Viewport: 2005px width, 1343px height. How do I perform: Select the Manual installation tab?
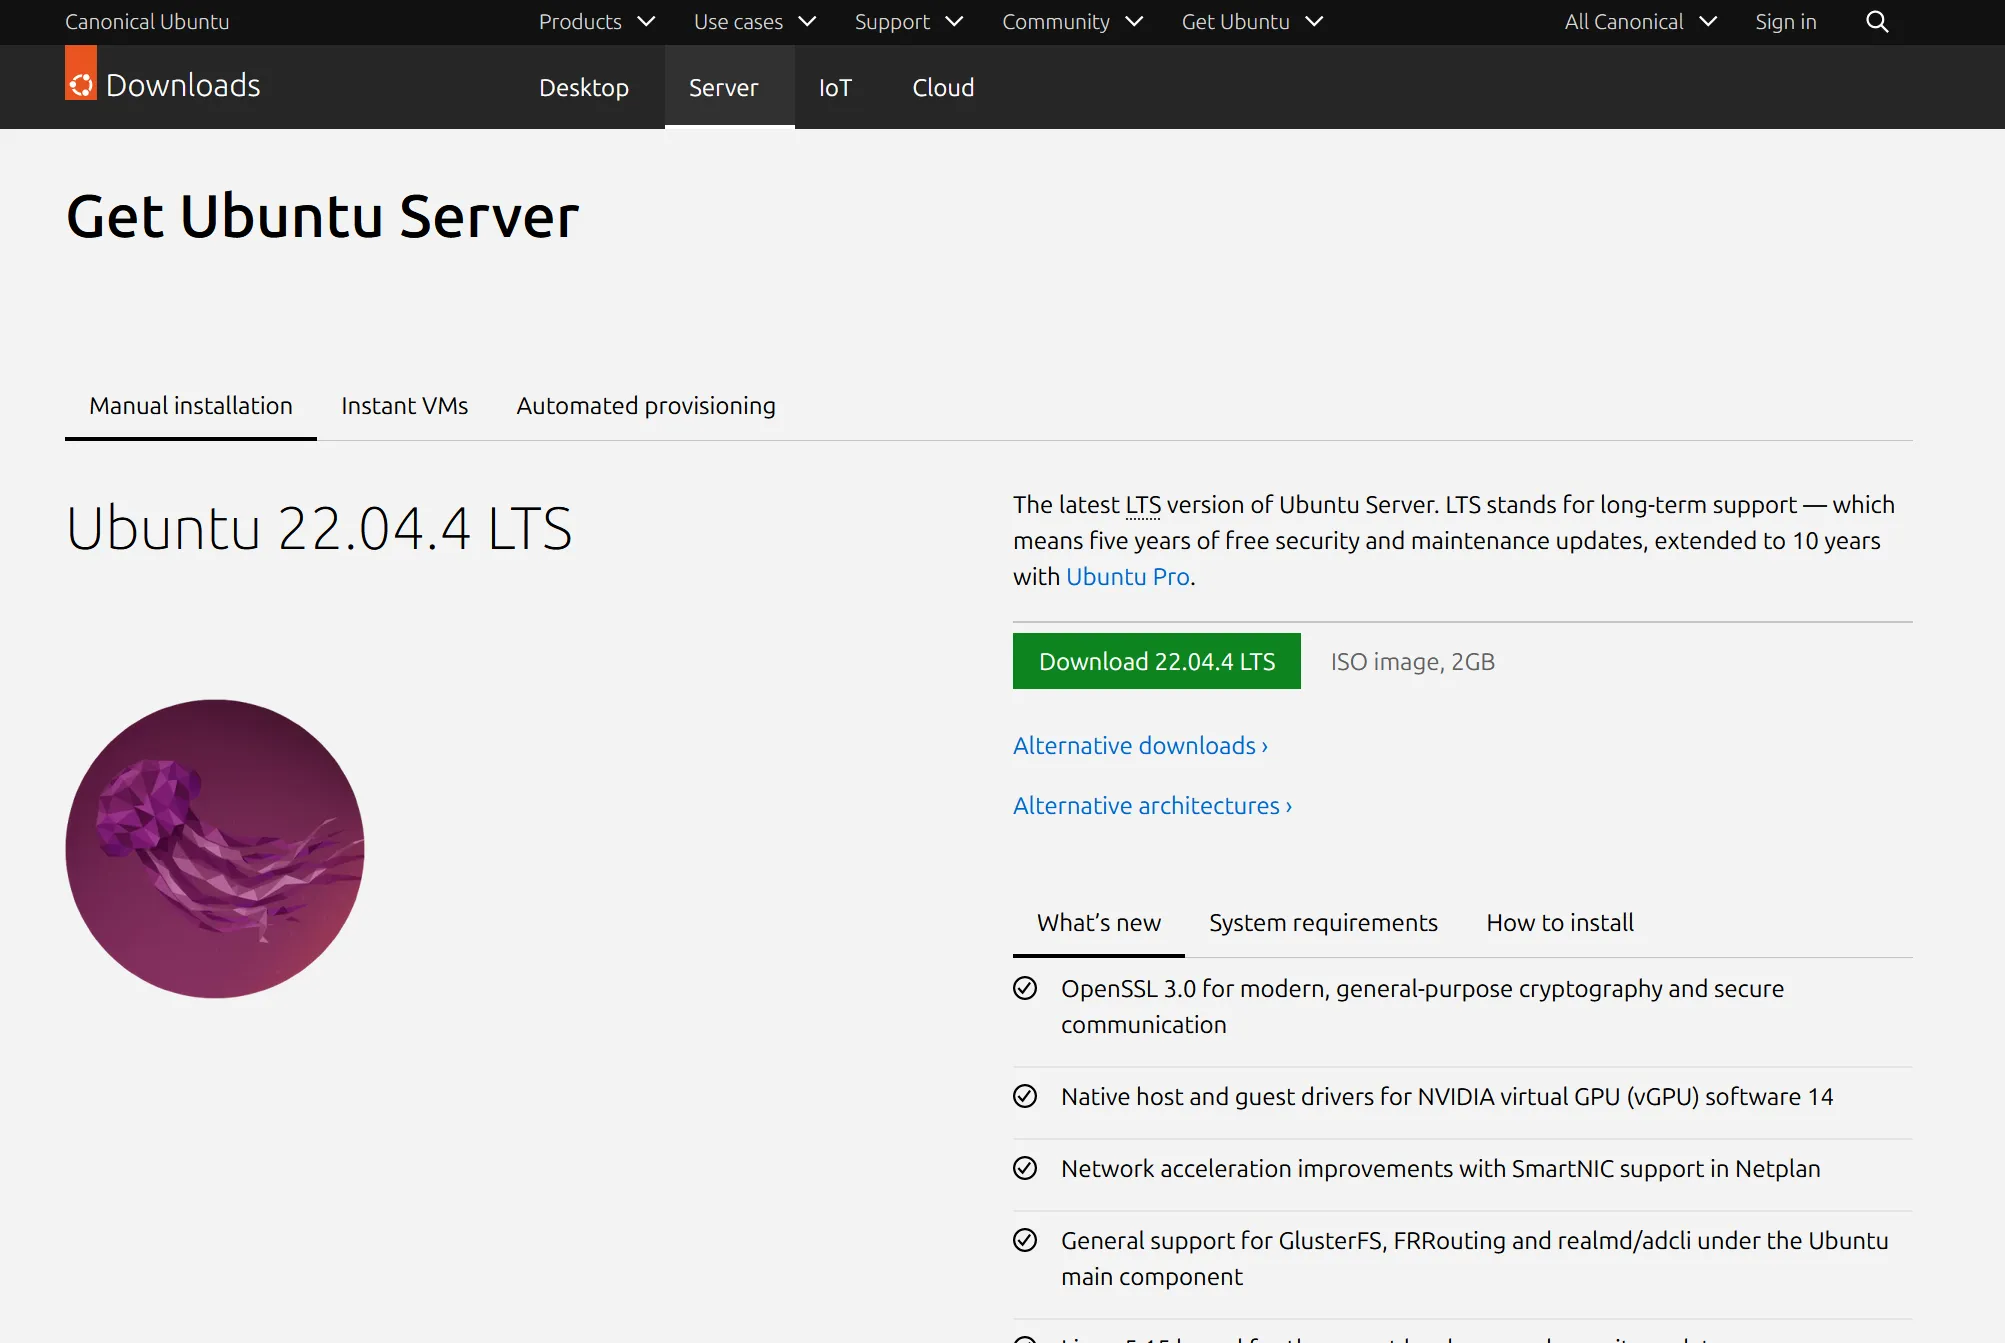pos(191,406)
